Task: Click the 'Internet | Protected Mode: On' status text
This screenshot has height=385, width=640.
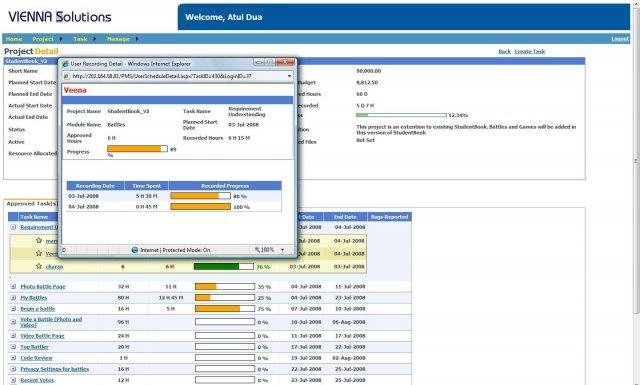Action: pyautogui.click(x=175, y=249)
